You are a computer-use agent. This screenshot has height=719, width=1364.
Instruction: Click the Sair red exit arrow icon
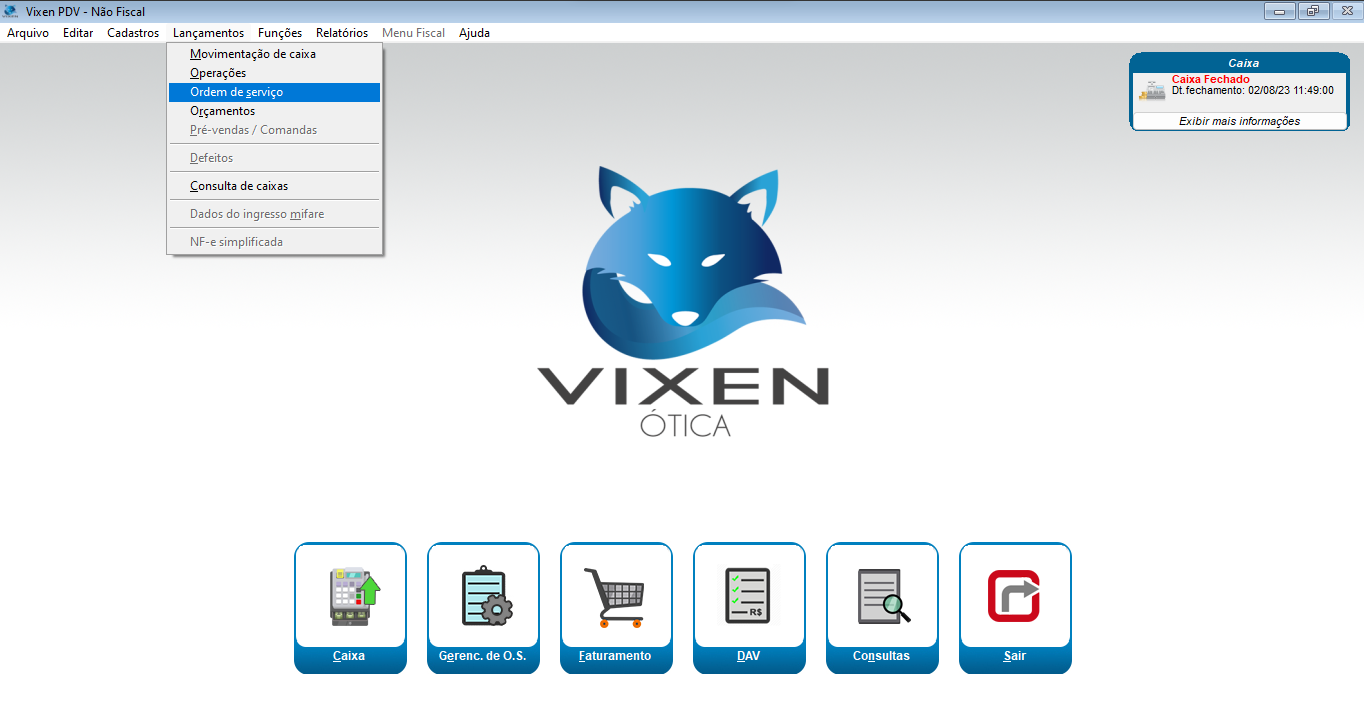point(1014,596)
